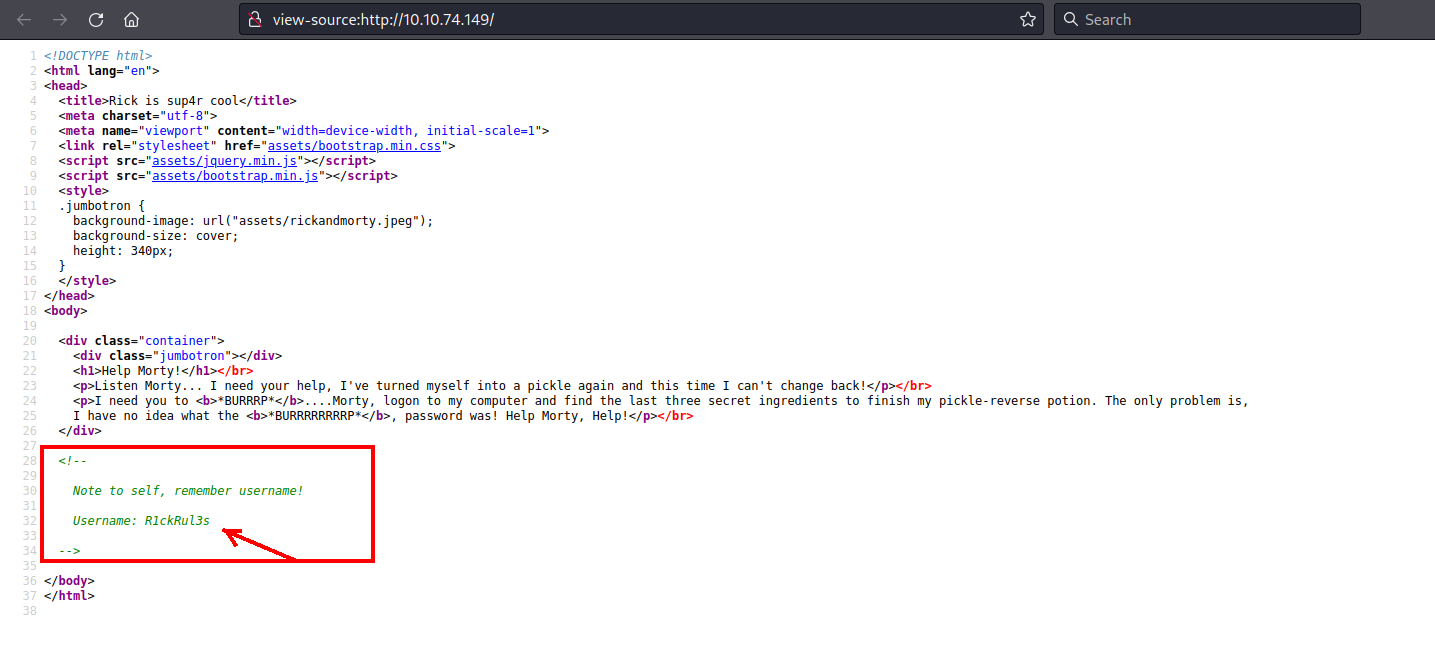Click the DOCTYPE html line
This screenshot has width=1435, height=652.
pos(98,56)
